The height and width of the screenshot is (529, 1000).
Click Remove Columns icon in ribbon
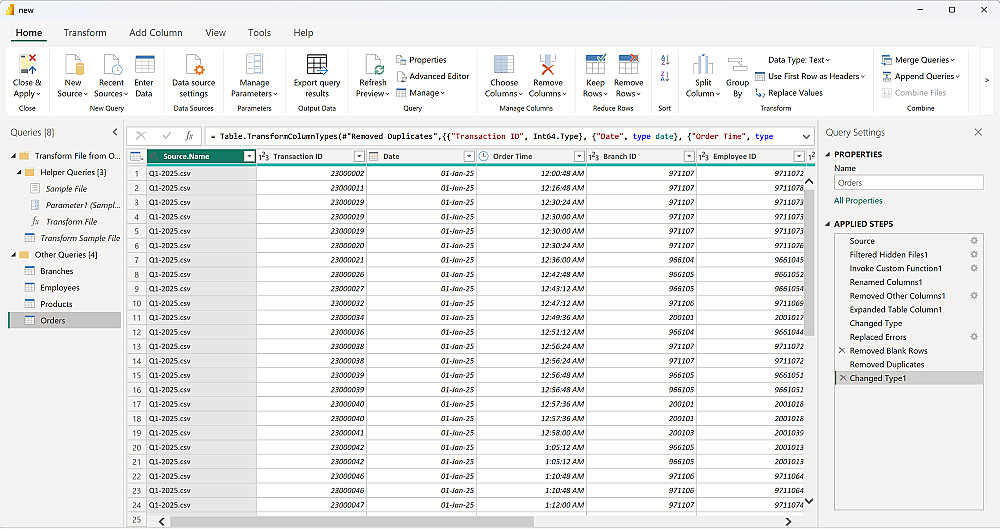coord(546,66)
